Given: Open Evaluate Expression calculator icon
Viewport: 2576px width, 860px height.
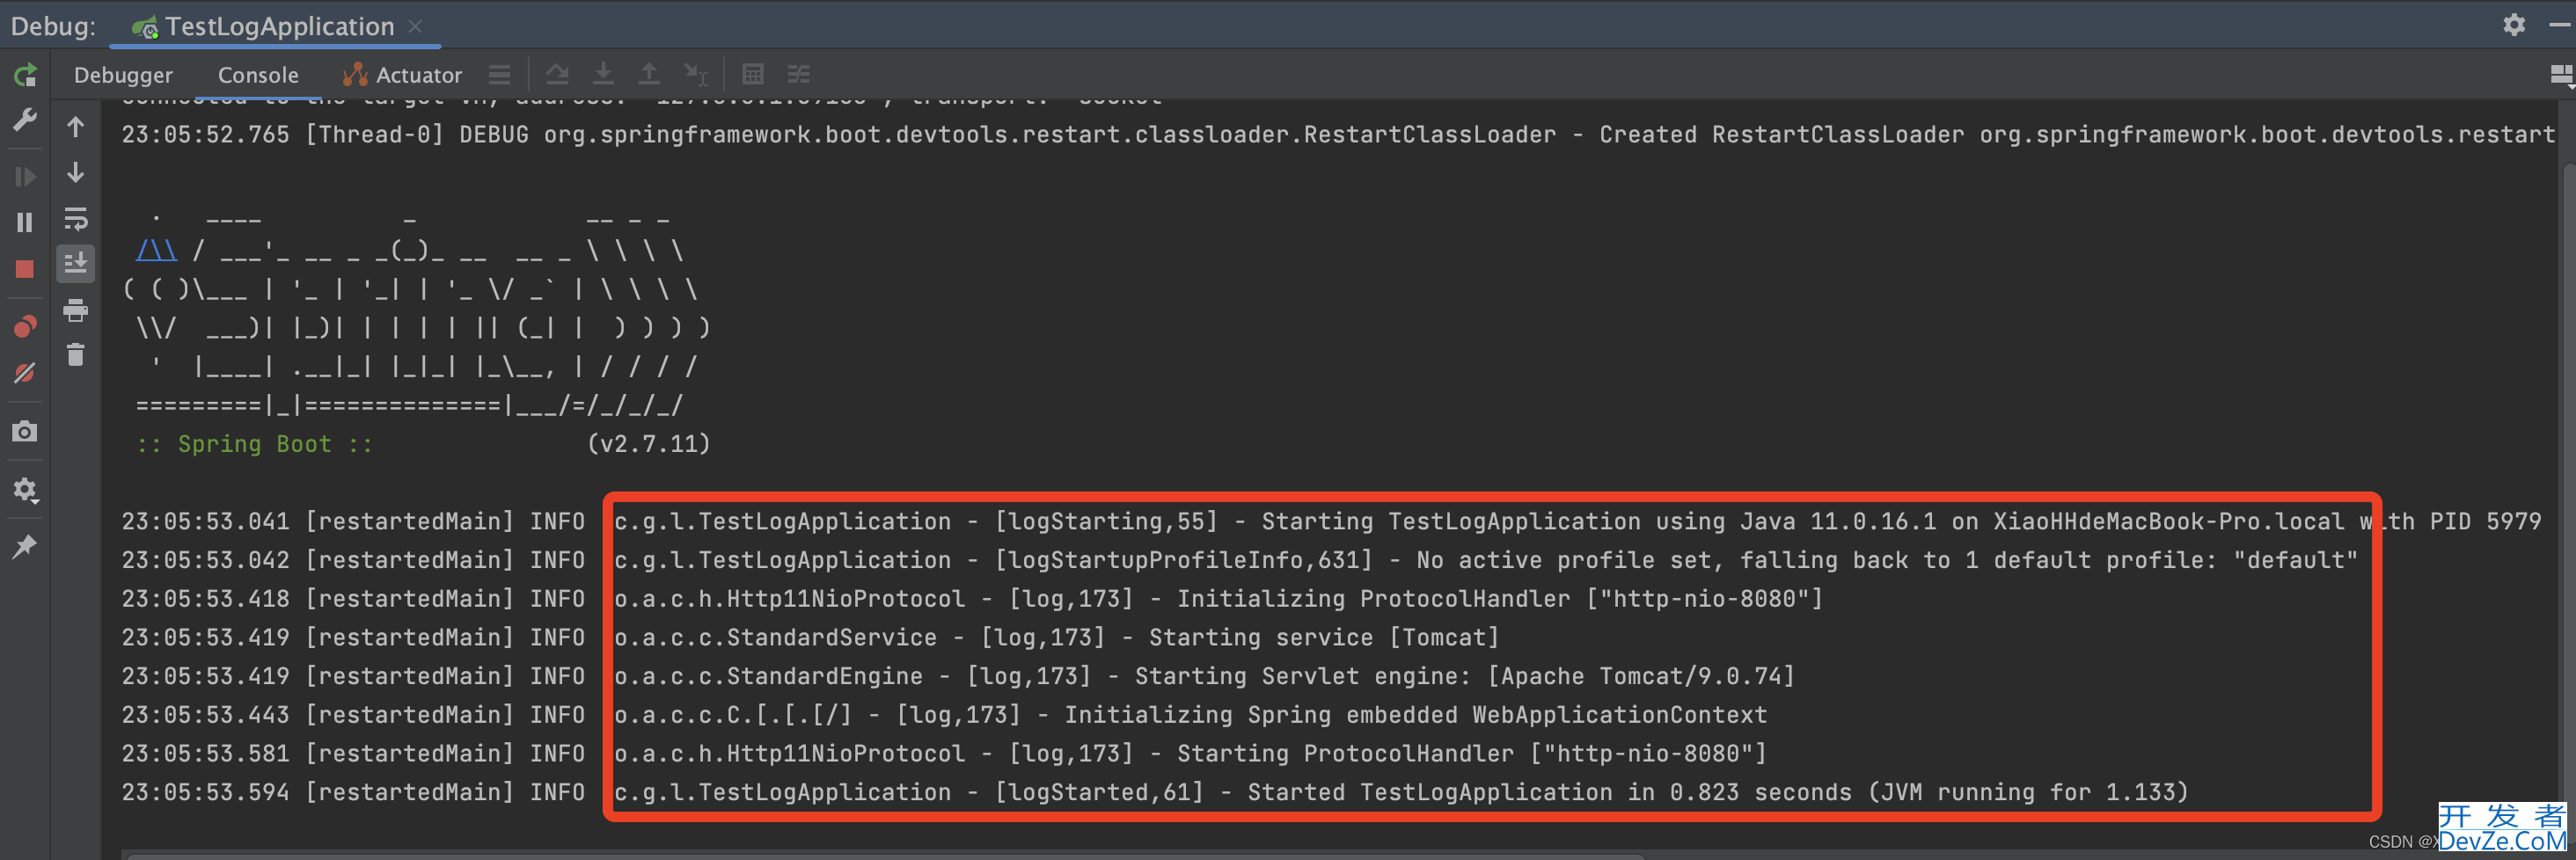Looking at the screenshot, I should click(753, 74).
